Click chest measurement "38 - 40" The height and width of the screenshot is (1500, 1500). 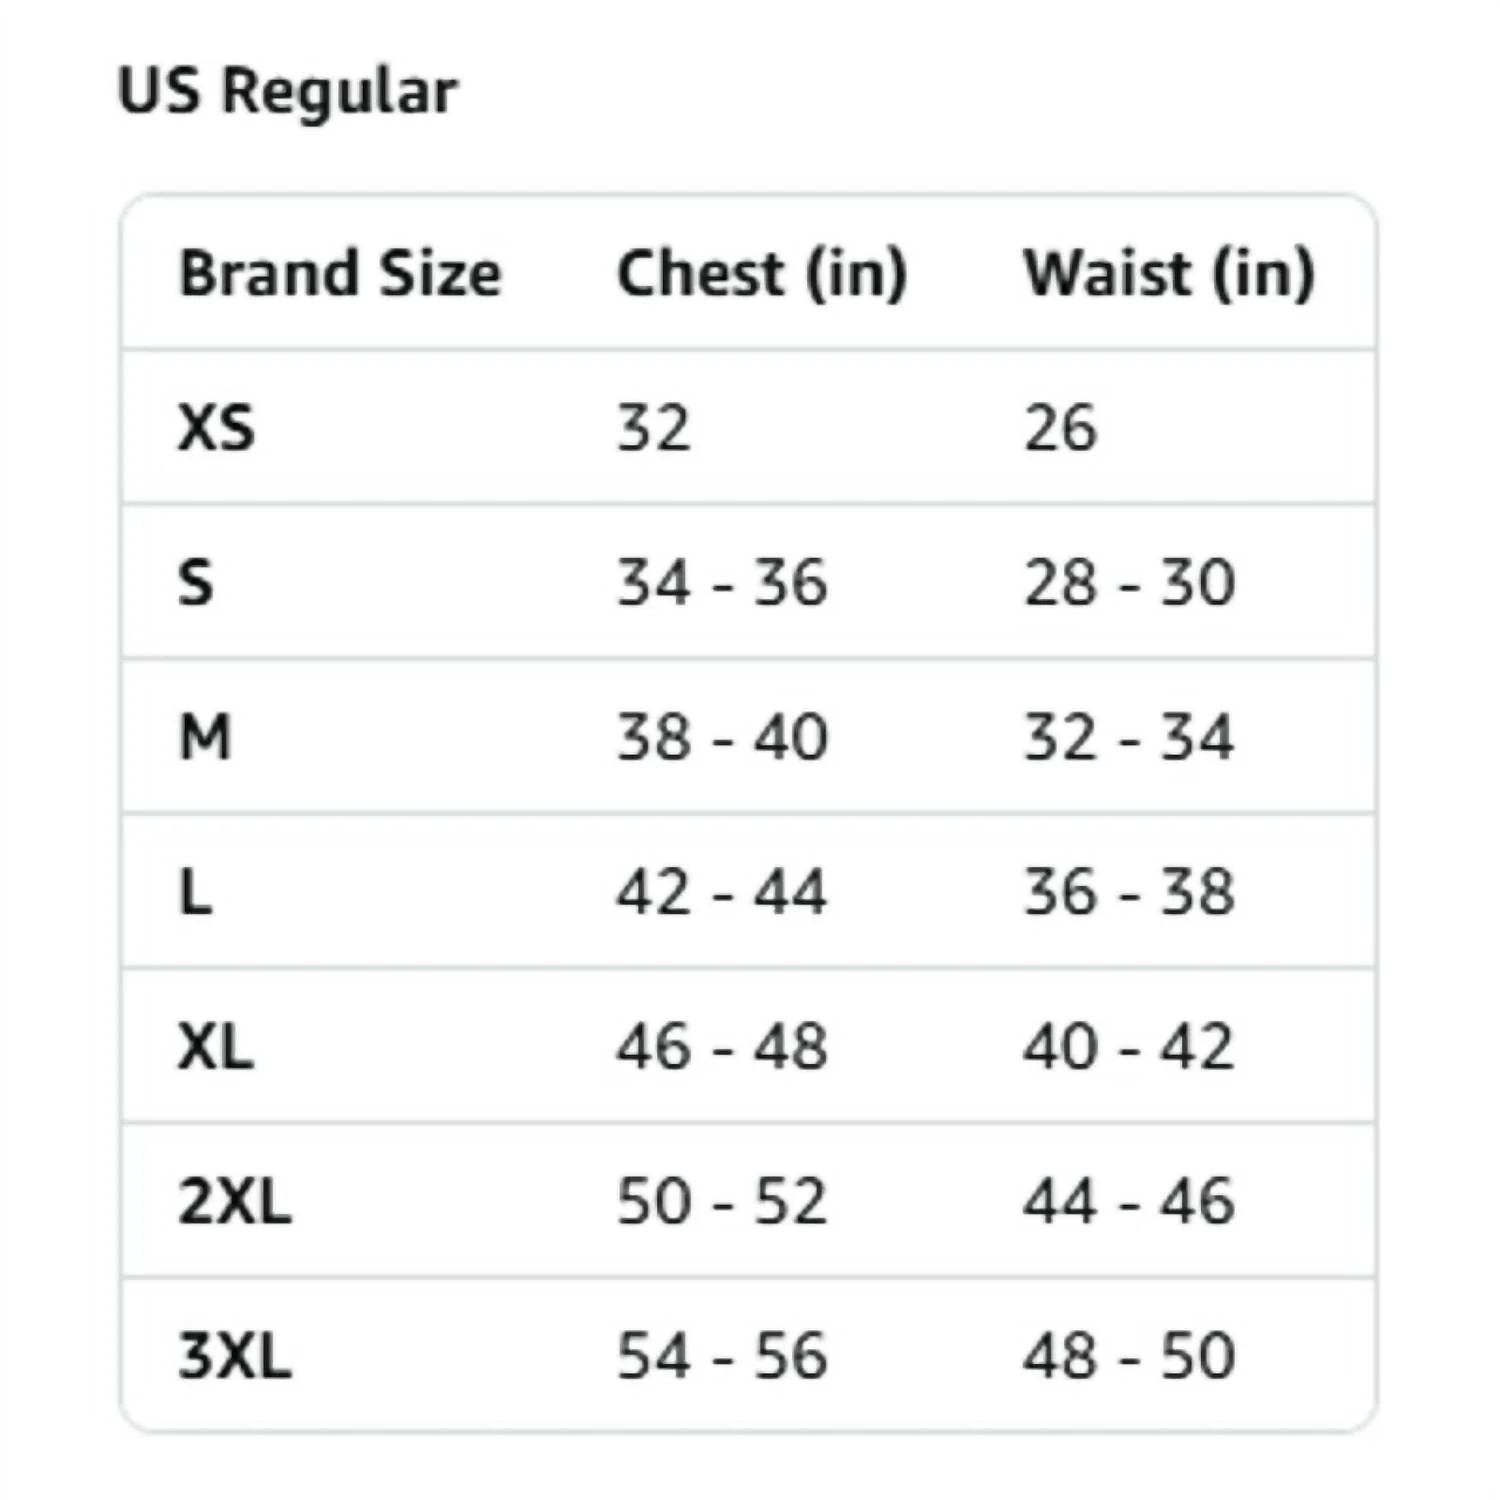click(x=722, y=737)
